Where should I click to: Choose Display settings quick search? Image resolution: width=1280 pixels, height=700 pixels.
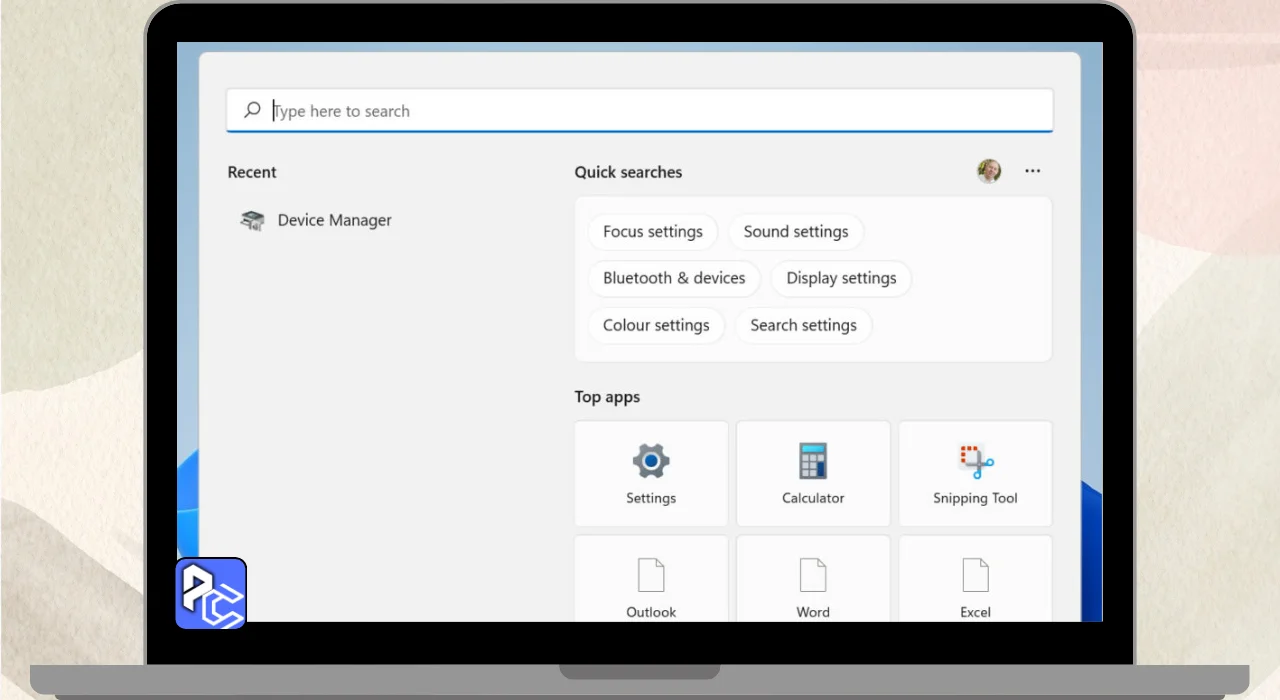(x=841, y=278)
